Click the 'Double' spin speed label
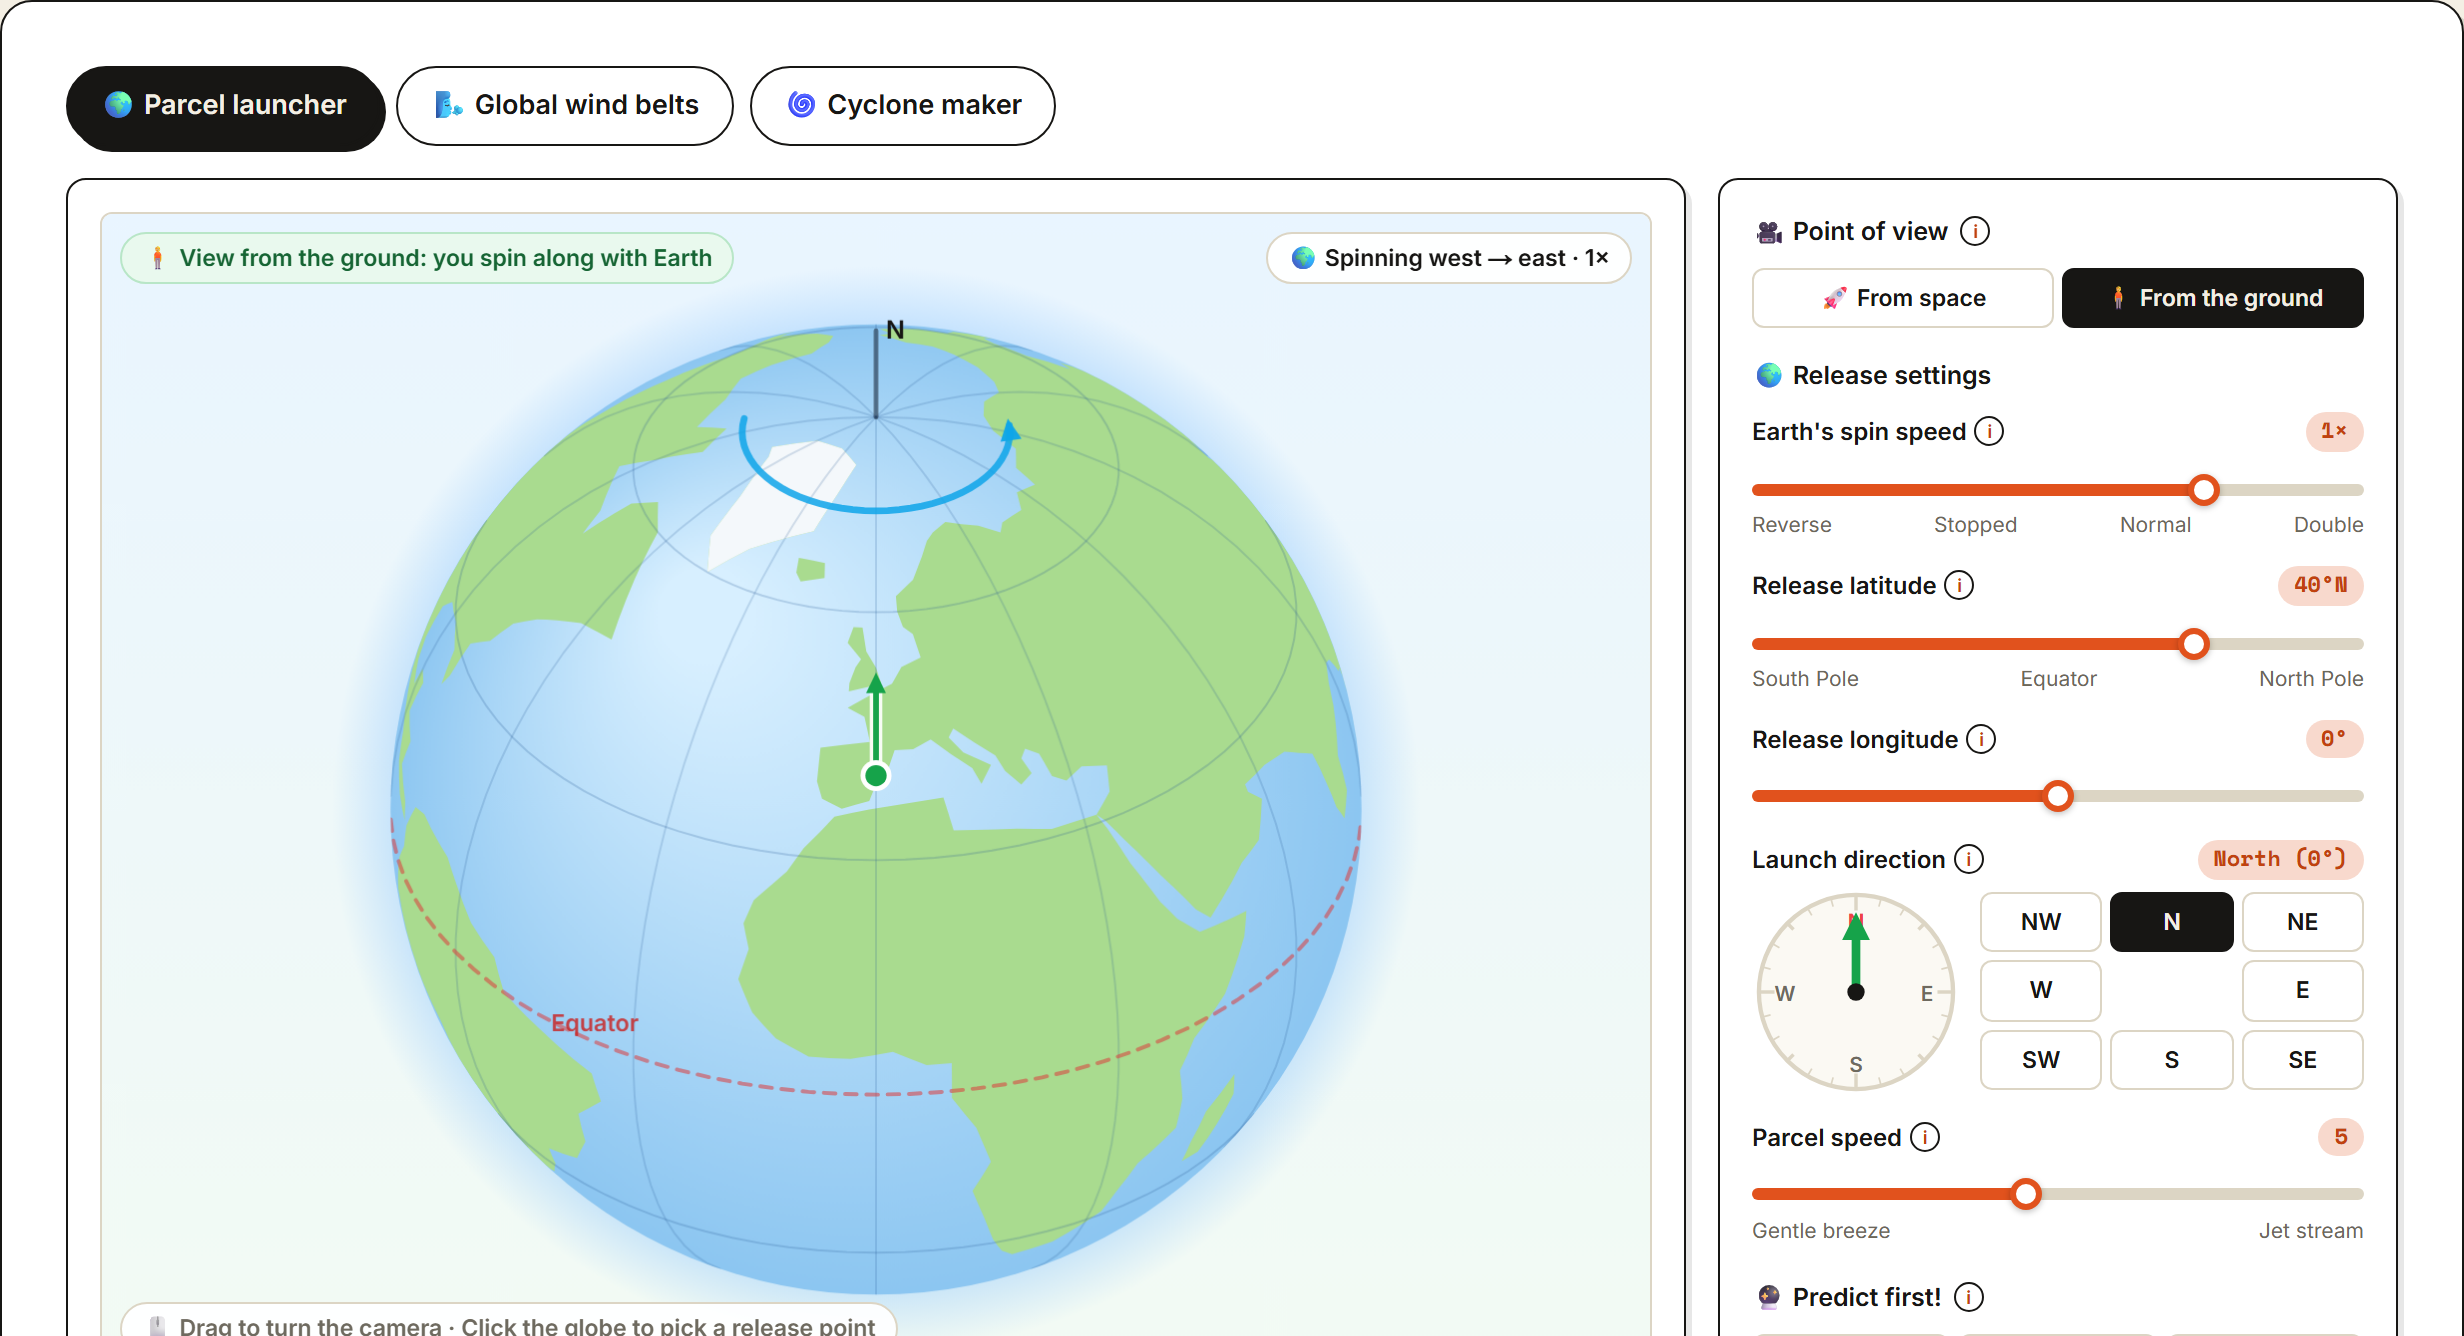The image size is (2464, 1336). tap(2328, 525)
